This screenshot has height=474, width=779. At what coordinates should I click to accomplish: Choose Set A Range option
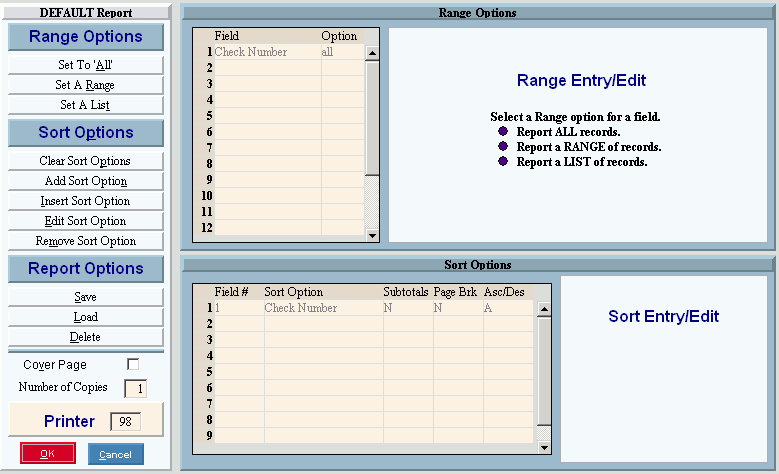point(85,85)
